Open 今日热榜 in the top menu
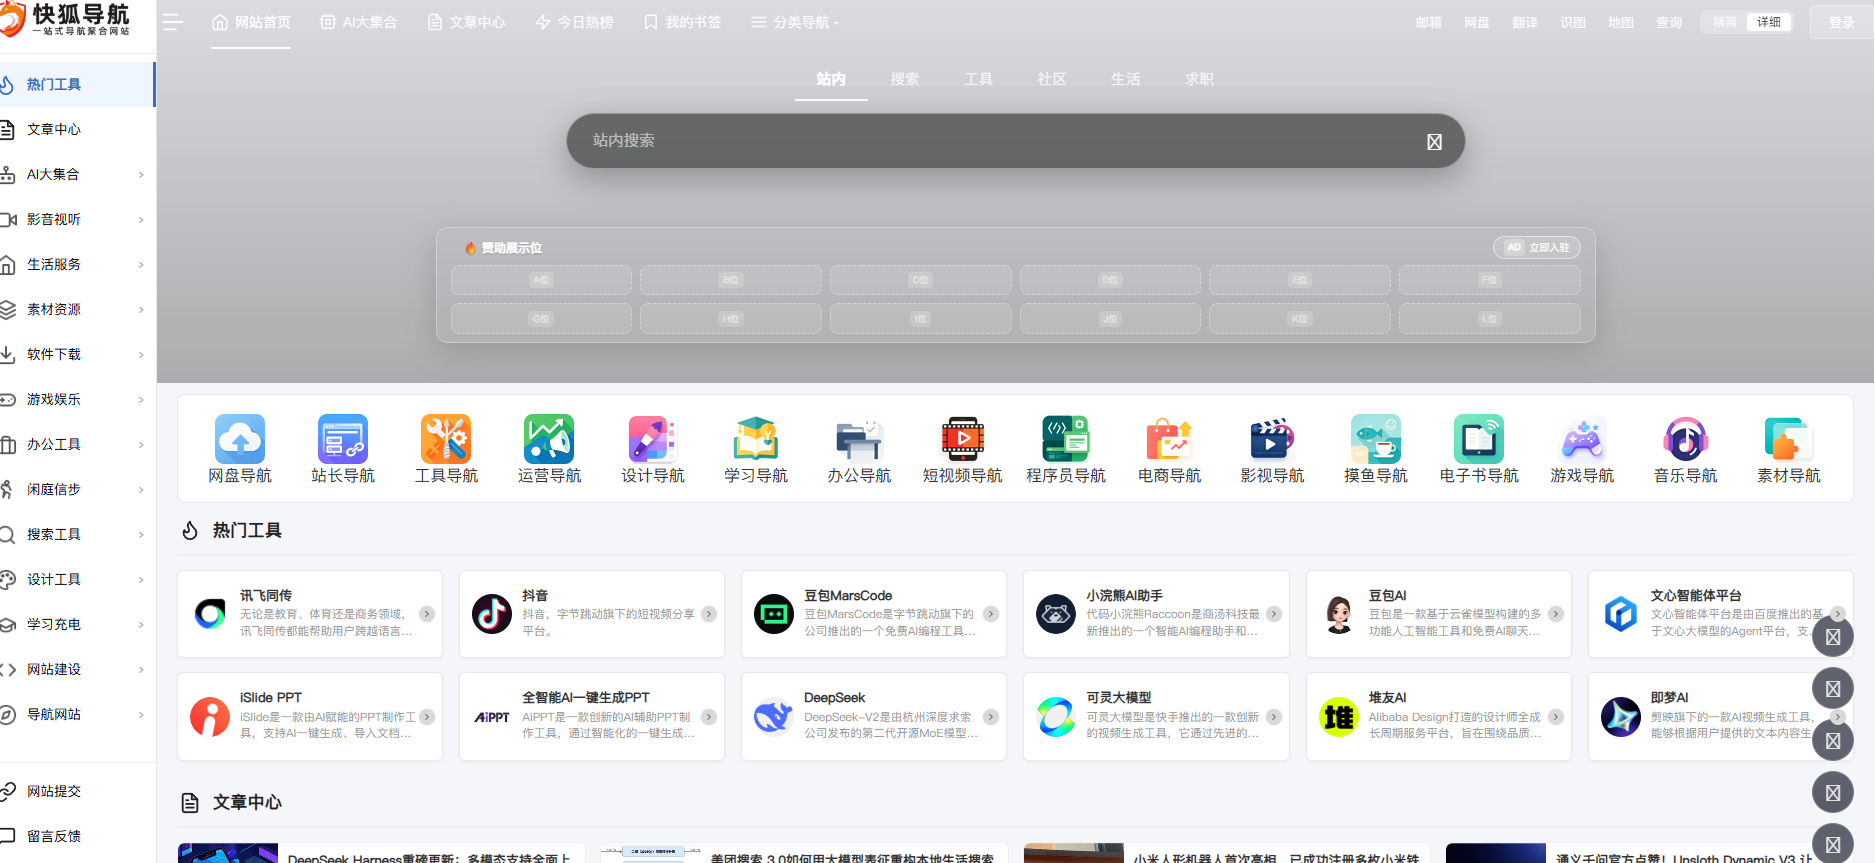 pyautogui.click(x=574, y=22)
